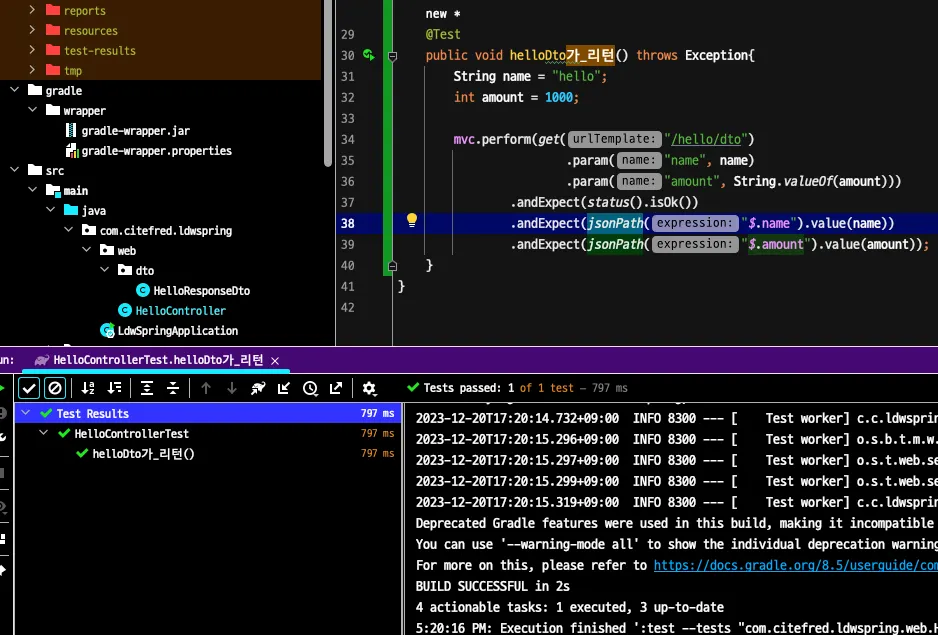Screen dimensions: 938x635
Task: Click the export test results icon
Action: tap(336, 388)
